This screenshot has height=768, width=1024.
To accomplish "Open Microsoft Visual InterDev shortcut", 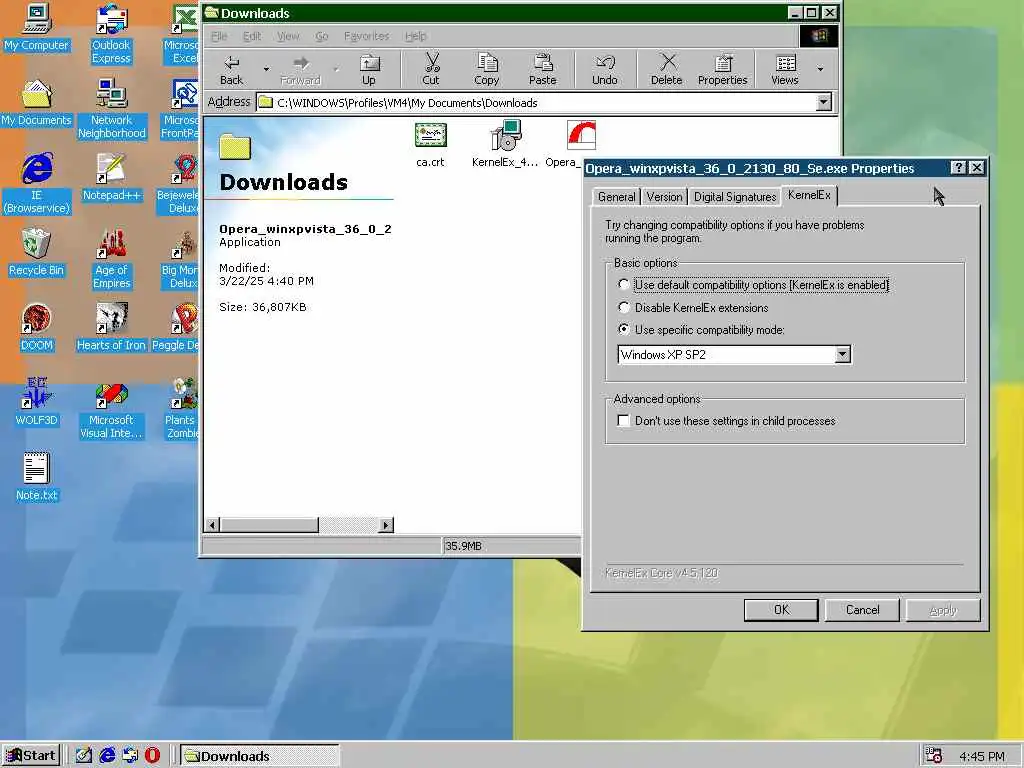I will point(111,409).
